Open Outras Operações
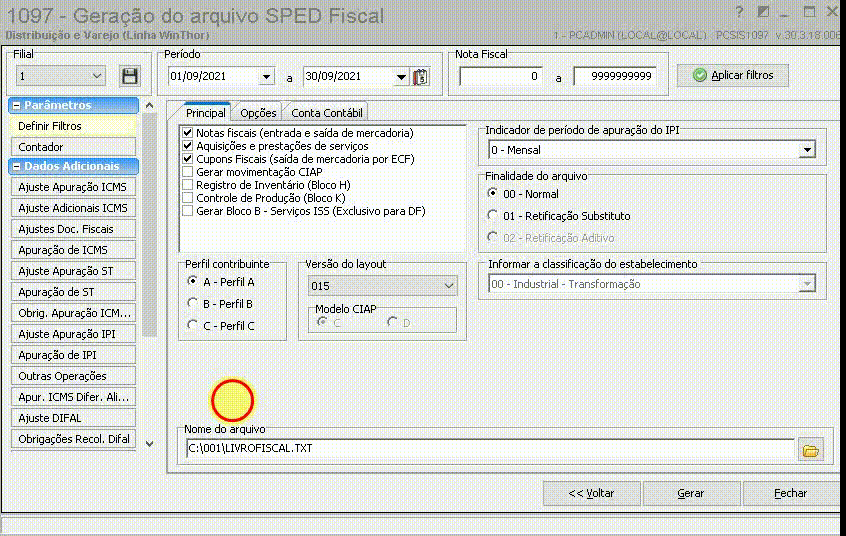This screenshot has width=846, height=536. (x=73, y=376)
